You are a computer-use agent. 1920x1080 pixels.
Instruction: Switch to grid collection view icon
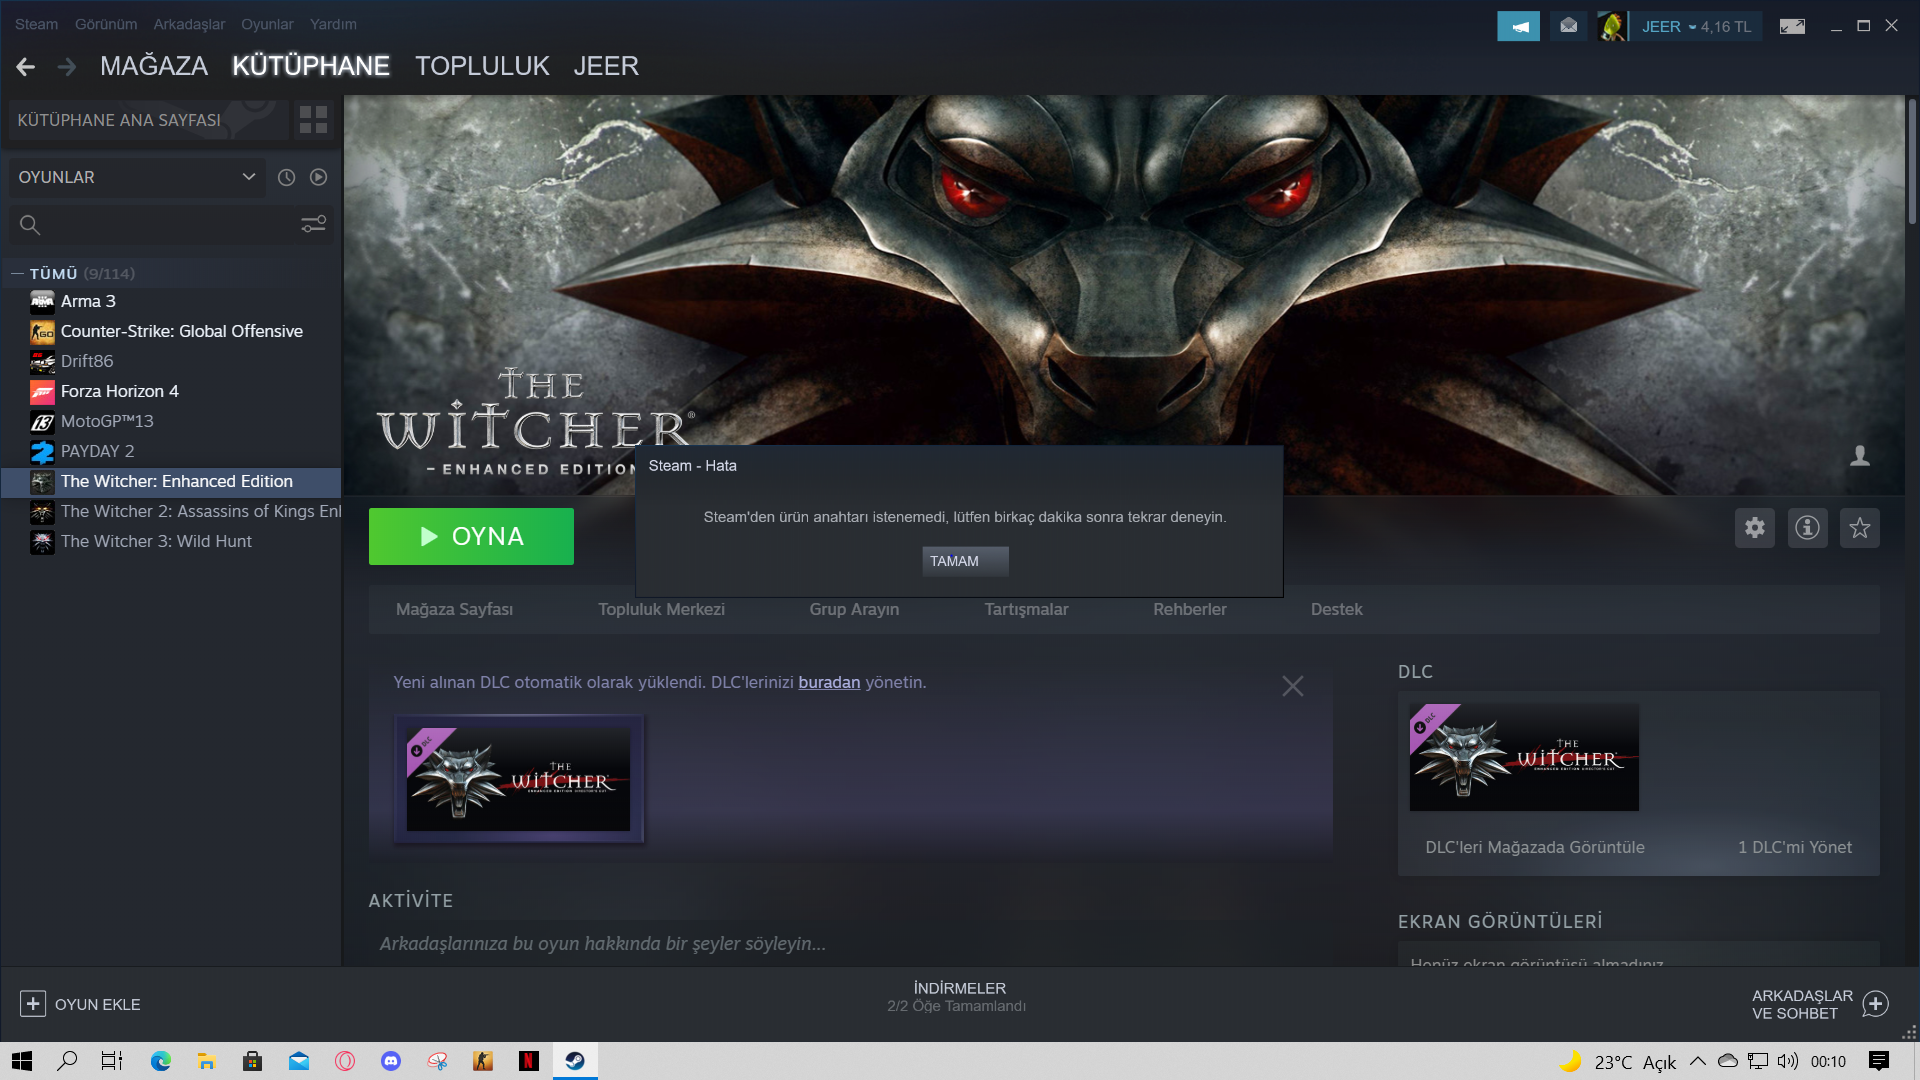pos(313,120)
